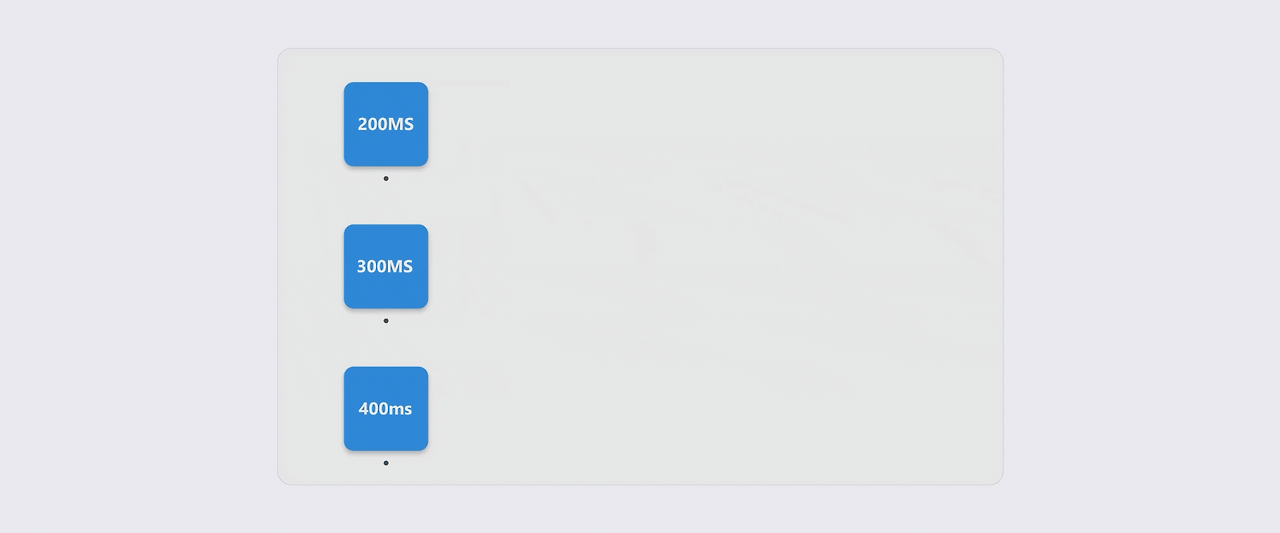Activate the bottom blue square labeled 400ms
The image size is (1280, 533).
[x=386, y=408]
